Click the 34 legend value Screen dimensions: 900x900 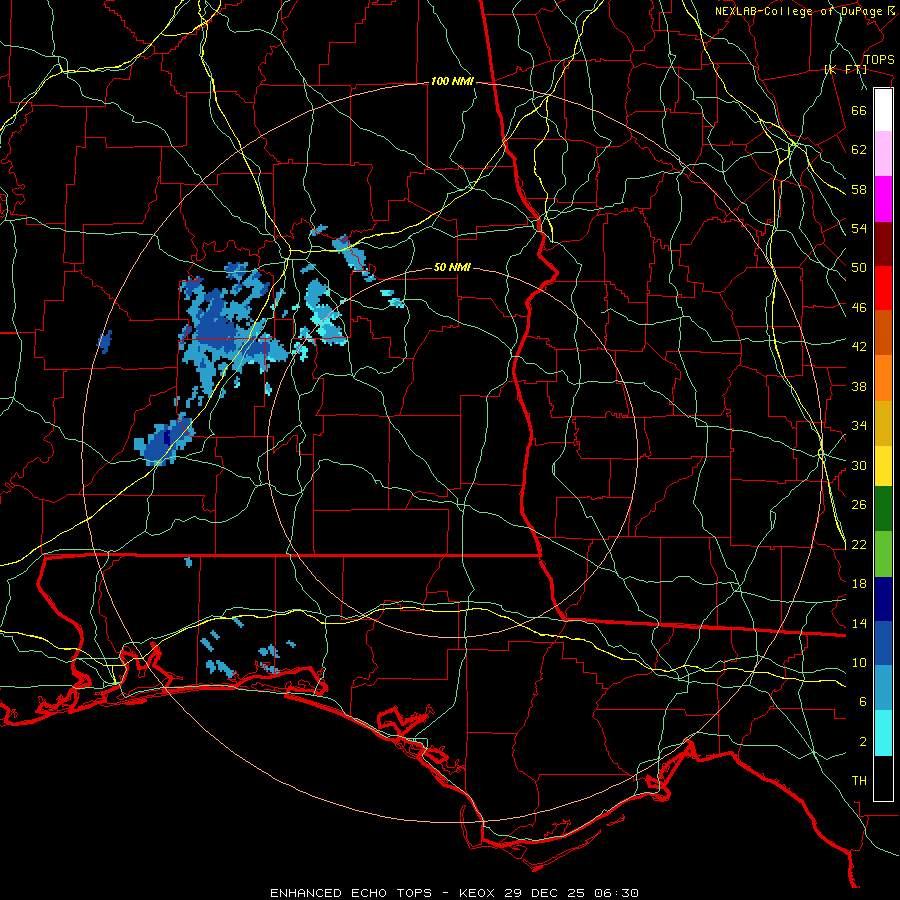[859, 426]
